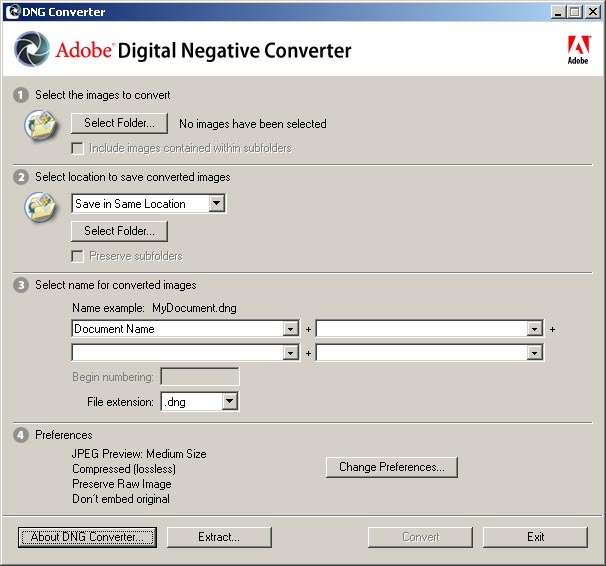Image resolution: width=606 pixels, height=566 pixels.
Task: Click 'Don't embed original' preference text
Action: tap(121, 499)
